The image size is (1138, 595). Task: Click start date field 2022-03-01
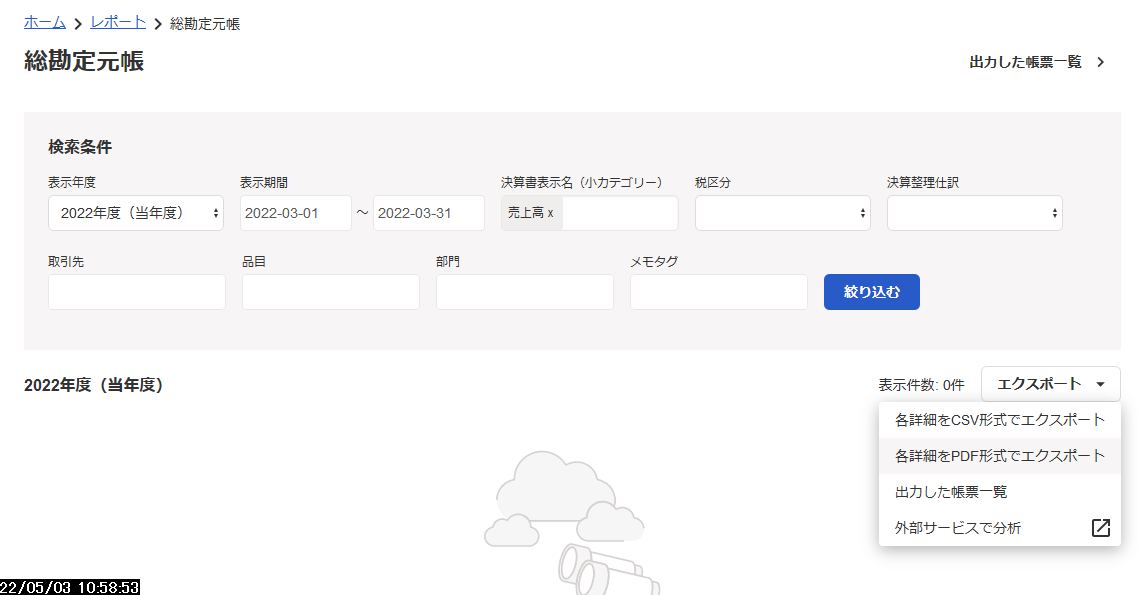coord(296,213)
